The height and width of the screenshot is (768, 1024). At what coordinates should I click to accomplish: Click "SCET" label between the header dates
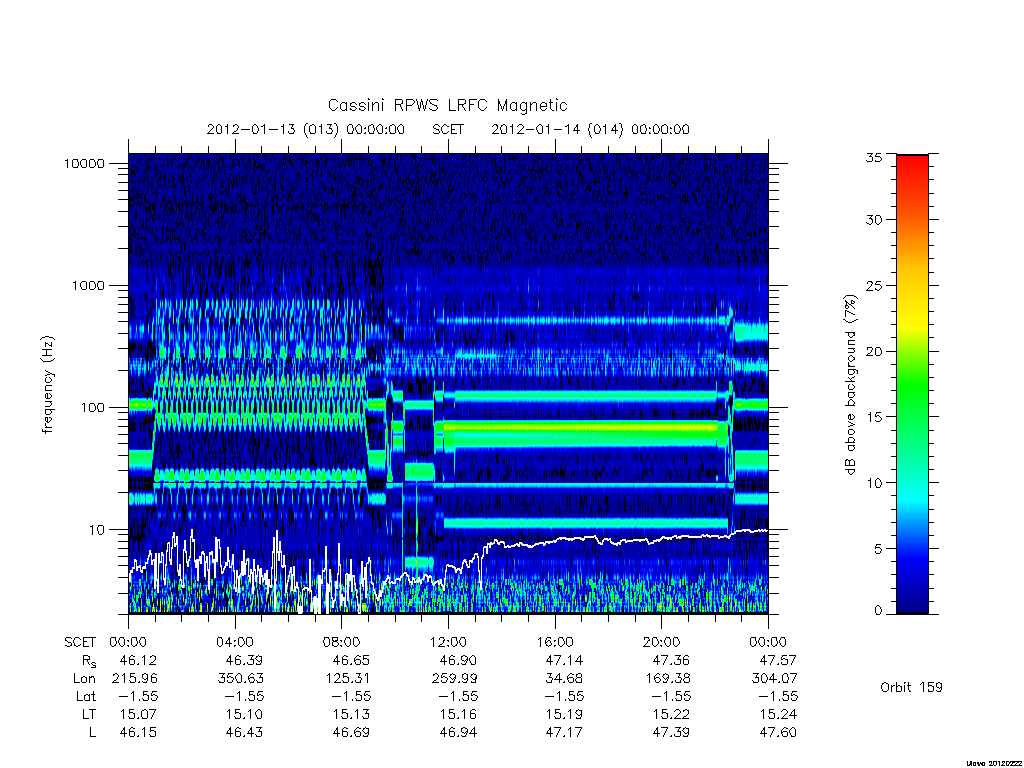point(448,129)
